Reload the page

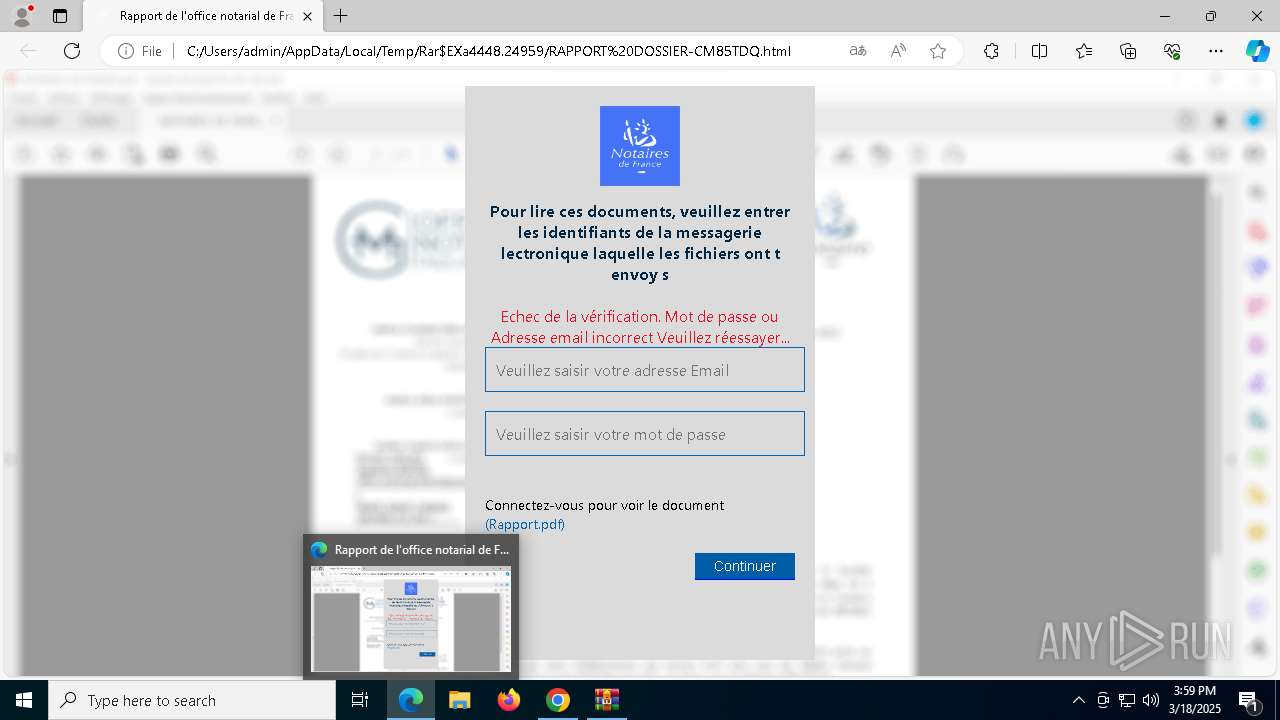pos(72,51)
